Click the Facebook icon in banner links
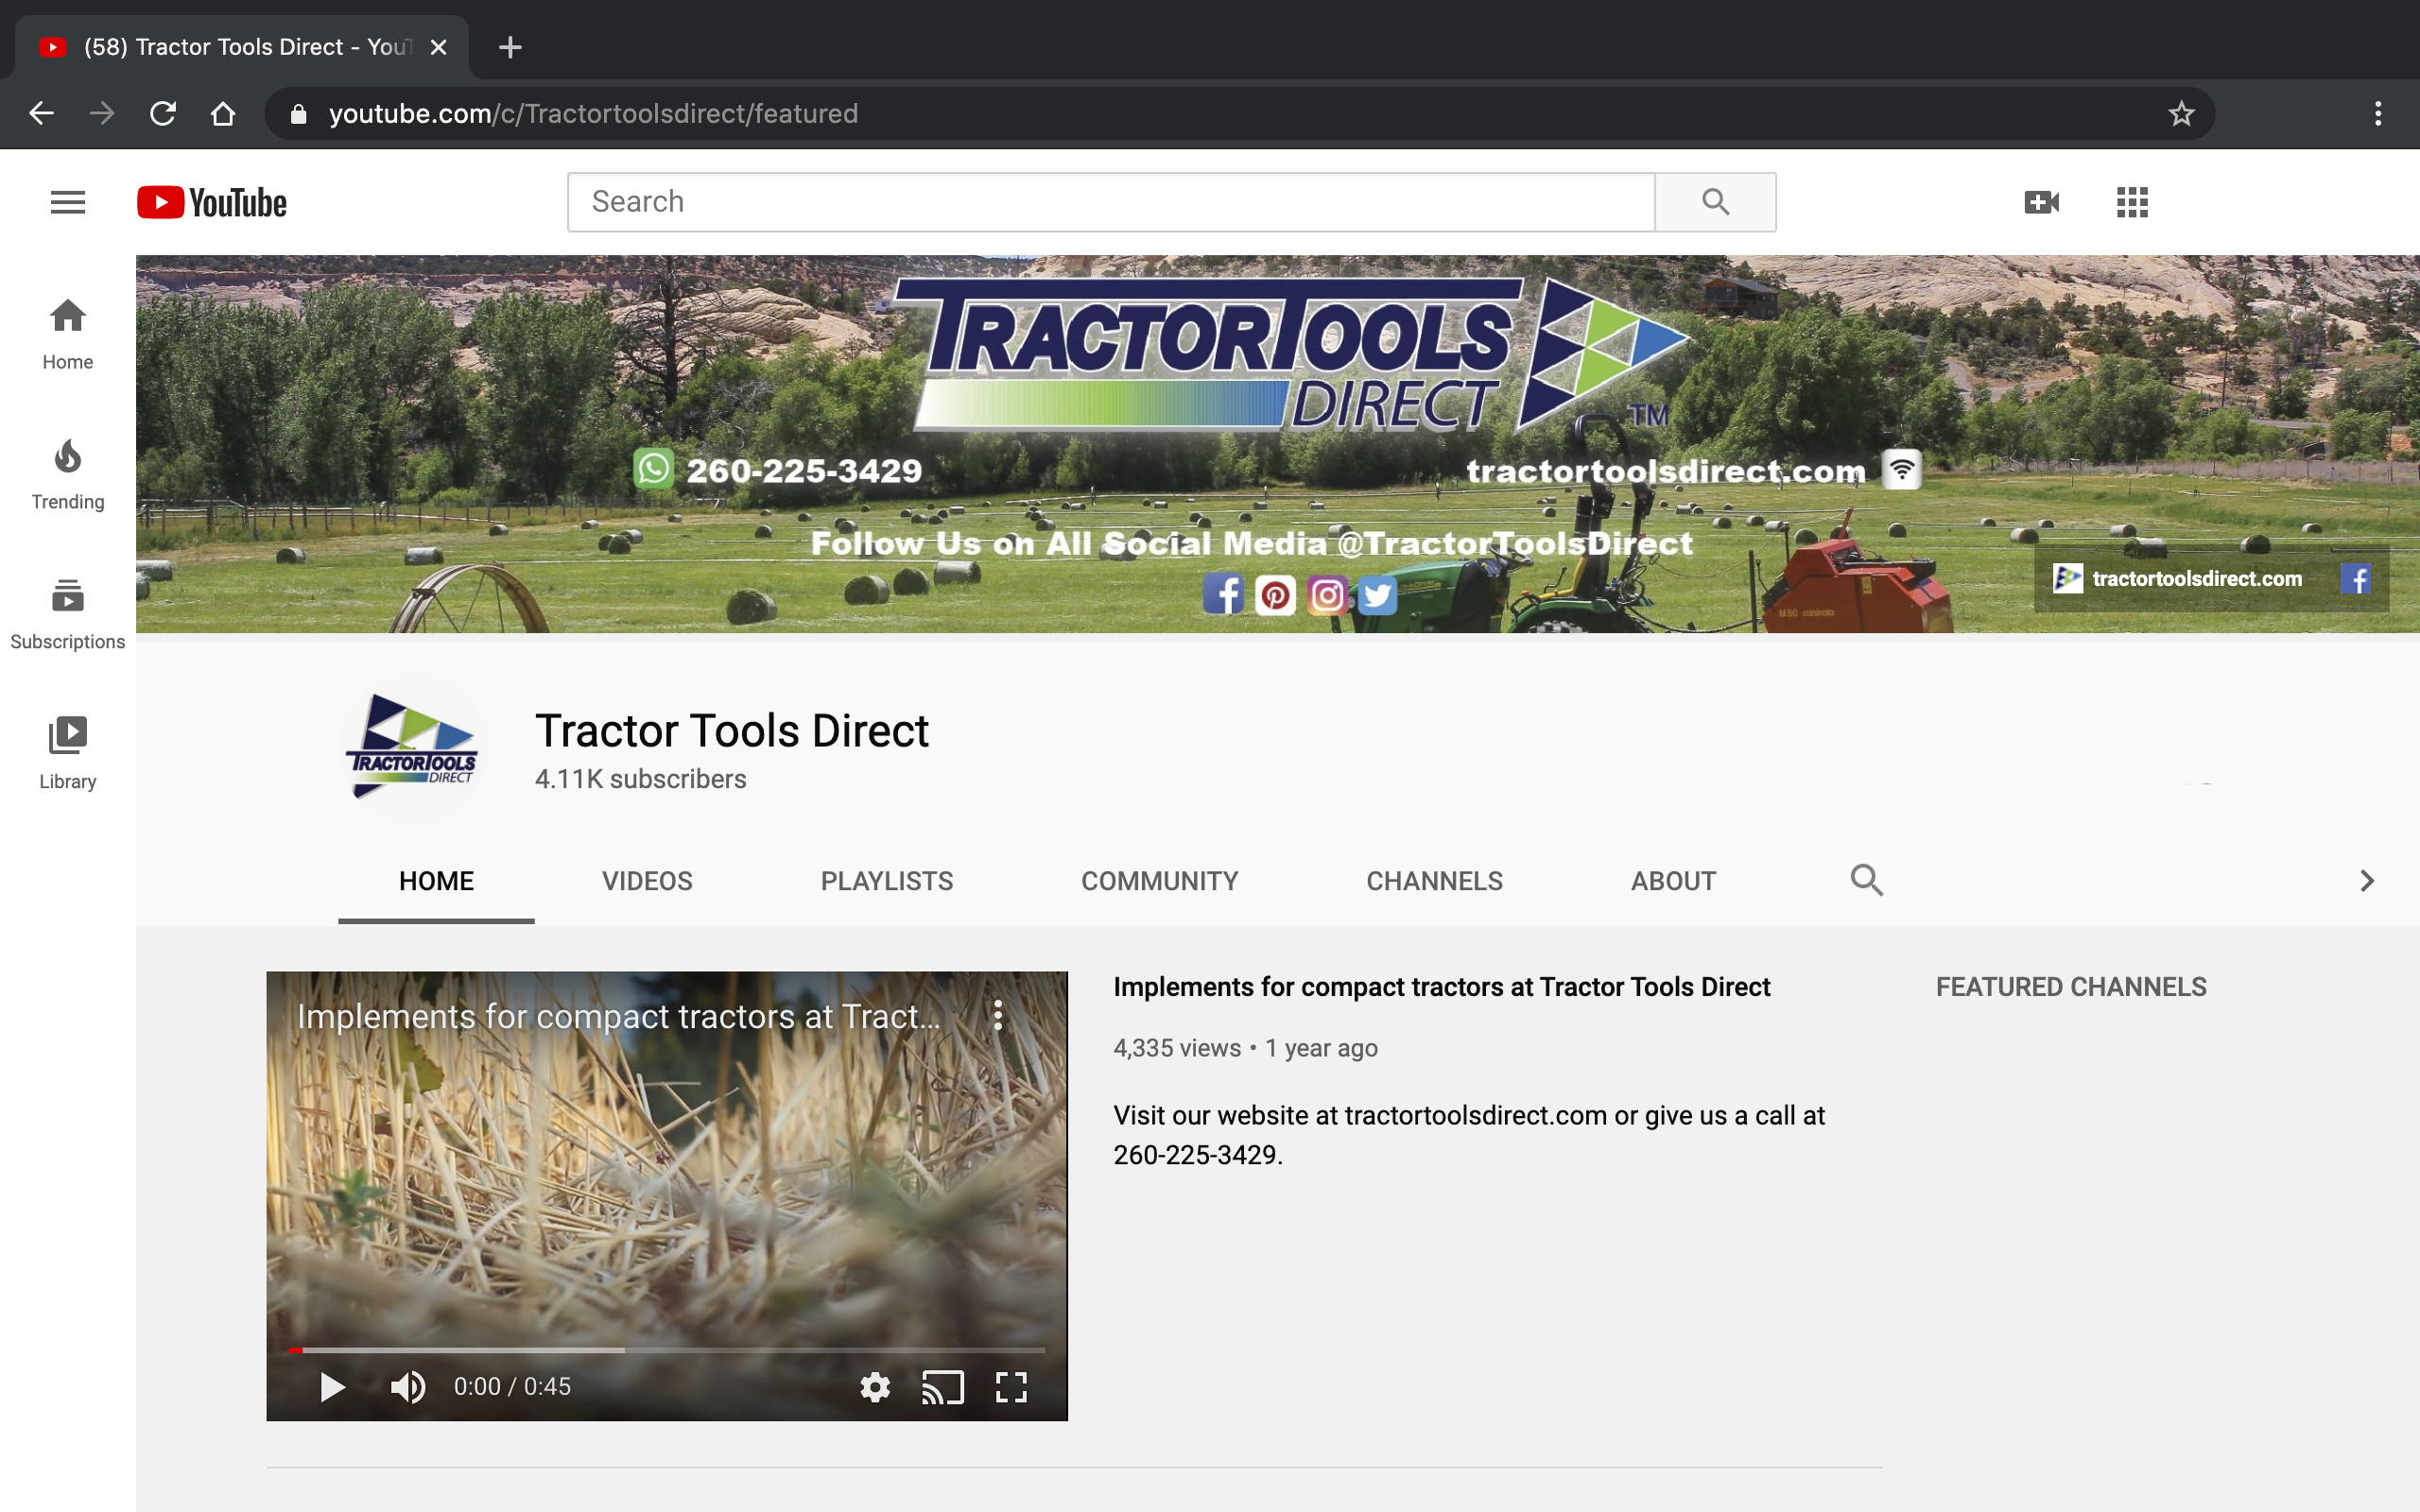The width and height of the screenshot is (2420, 1512). click(2356, 579)
